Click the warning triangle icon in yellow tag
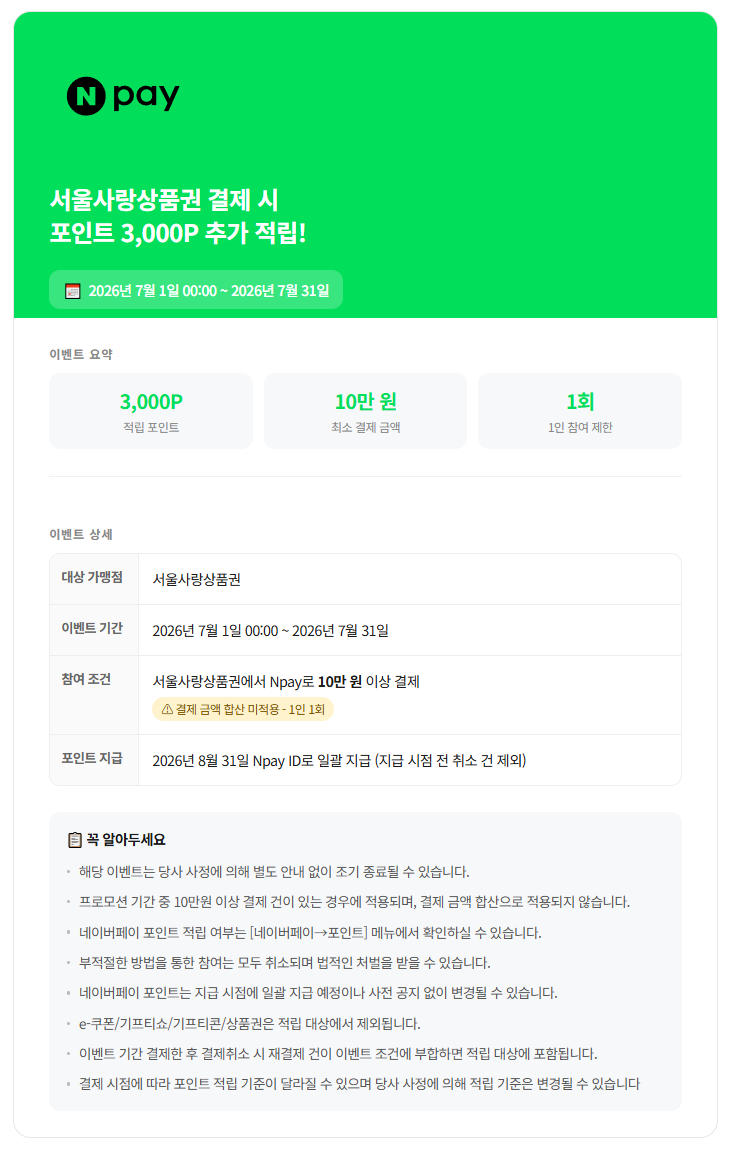The image size is (733, 1155). pos(167,709)
